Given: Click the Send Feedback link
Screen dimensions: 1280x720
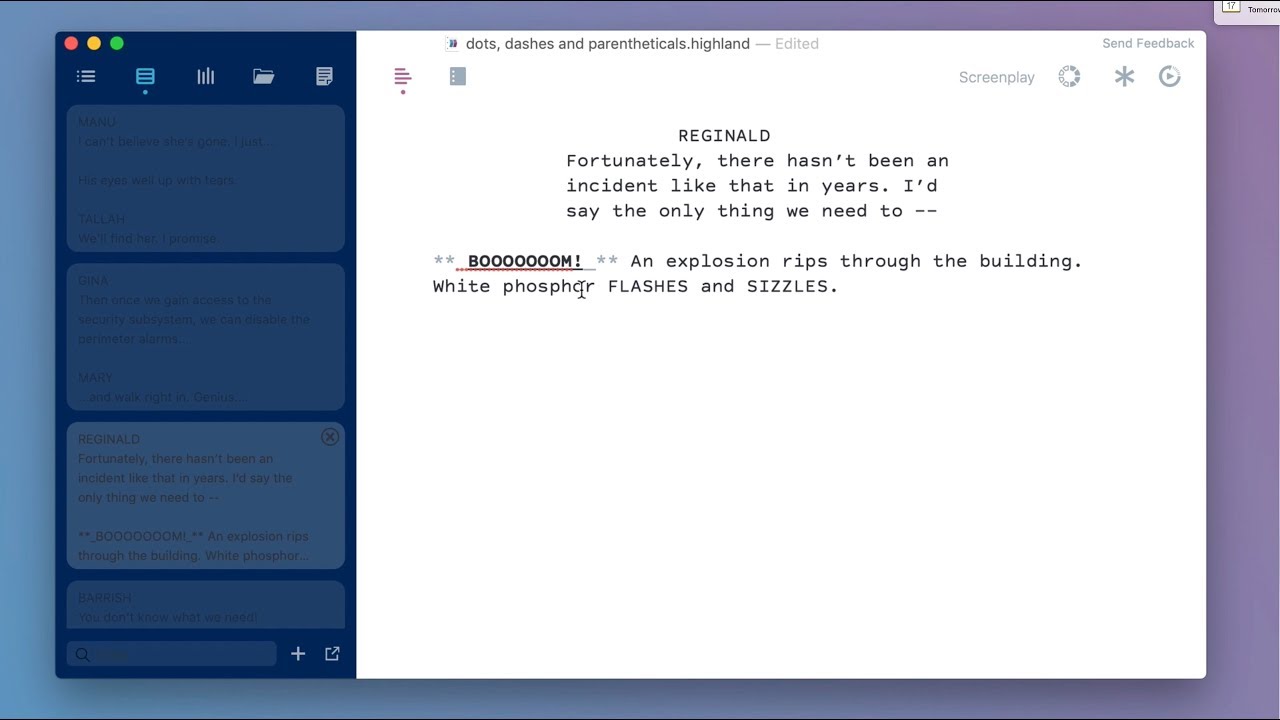Looking at the screenshot, I should click(x=1148, y=43).
